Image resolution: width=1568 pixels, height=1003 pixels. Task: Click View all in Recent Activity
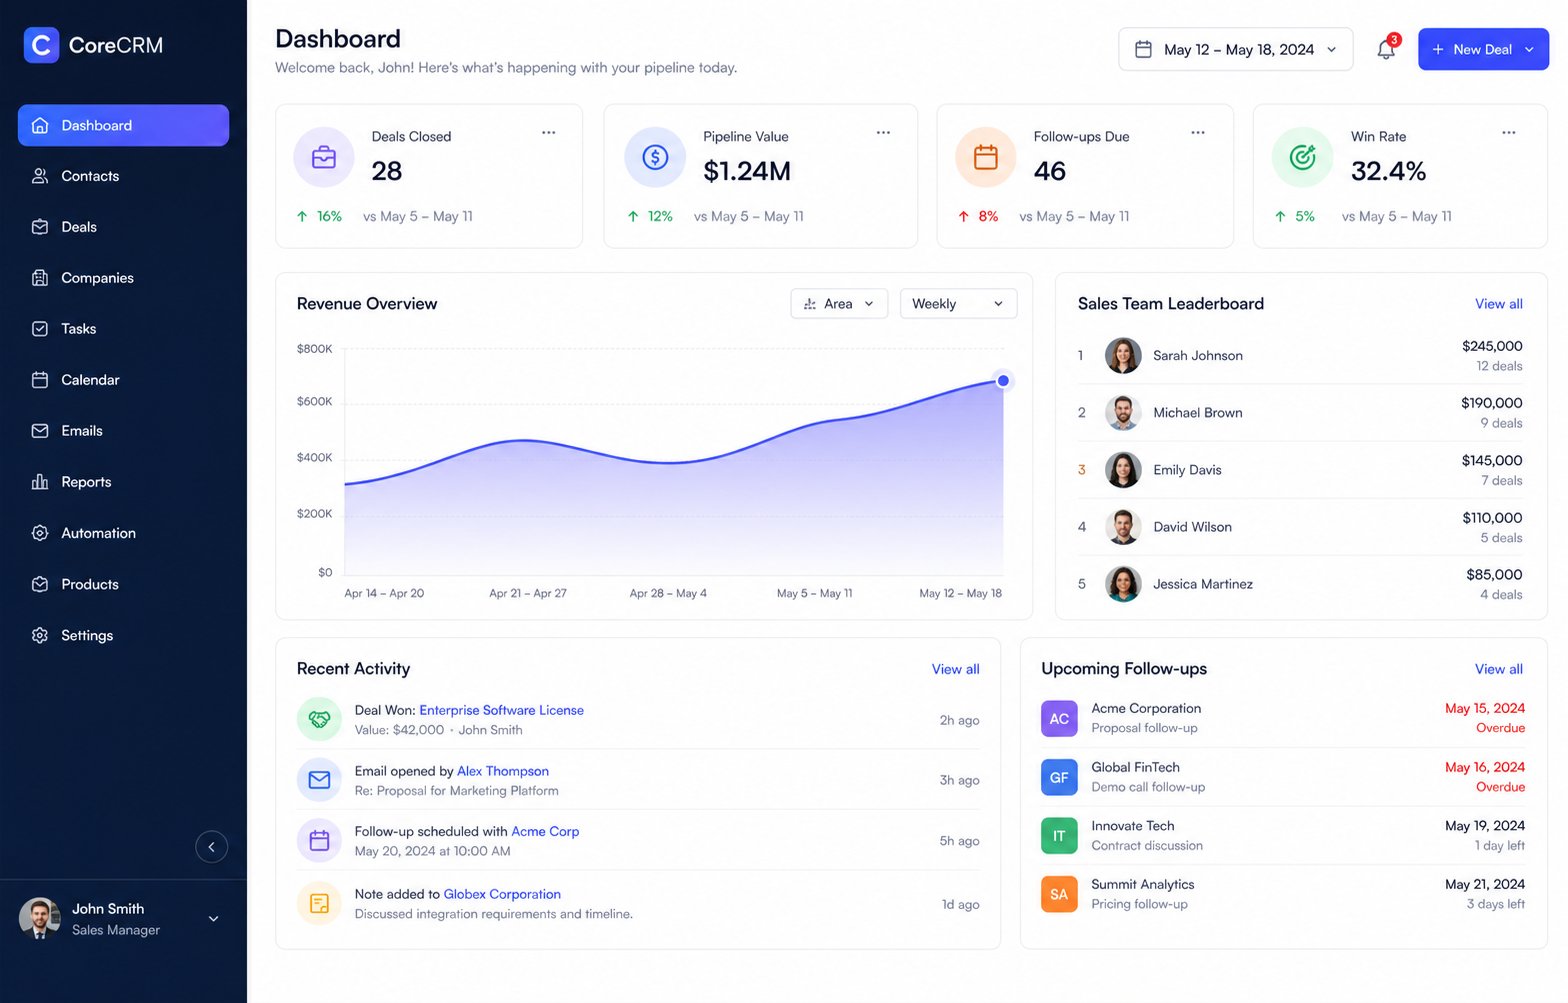(955, 669)
